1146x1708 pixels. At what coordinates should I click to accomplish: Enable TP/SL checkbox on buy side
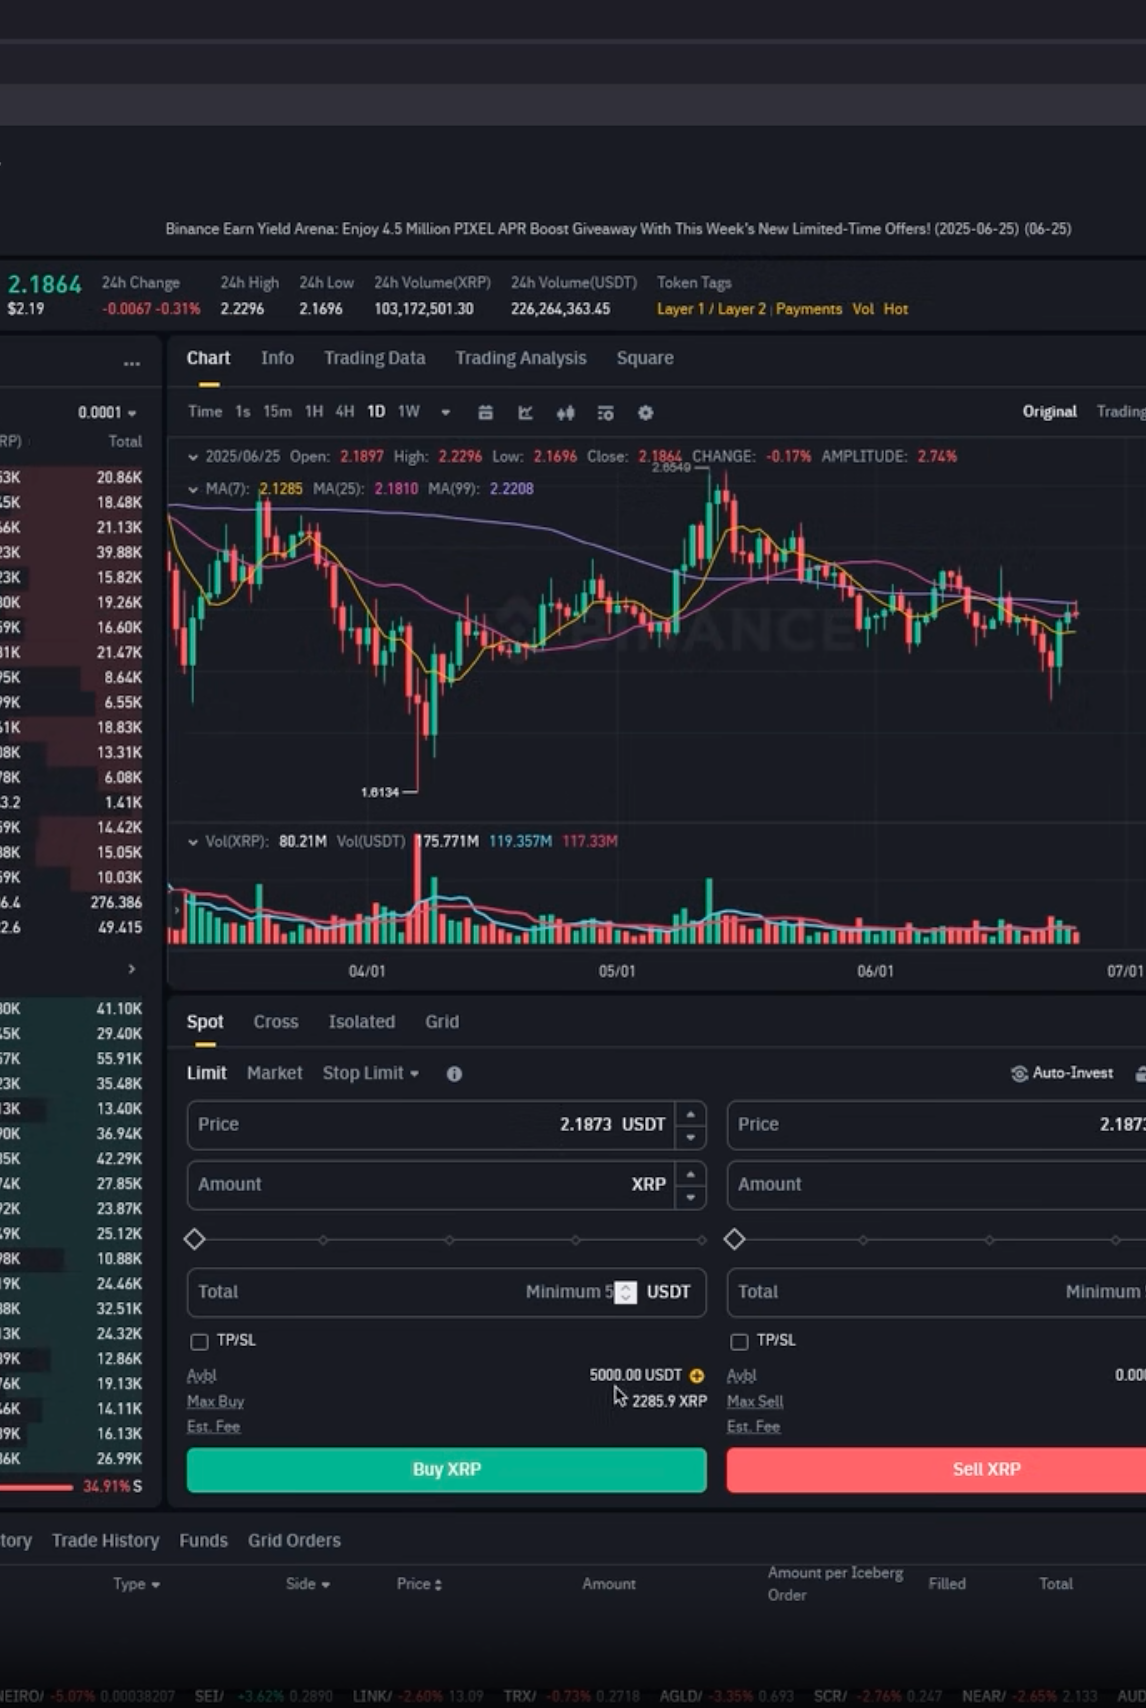[199, 1341]
